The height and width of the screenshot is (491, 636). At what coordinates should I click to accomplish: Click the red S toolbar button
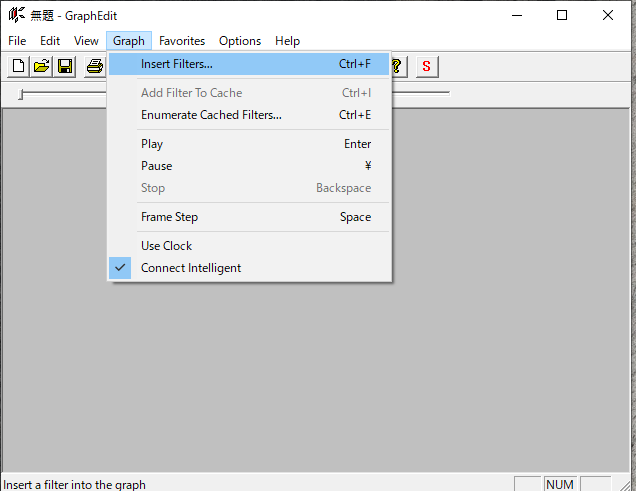click(x=427, y=66)
